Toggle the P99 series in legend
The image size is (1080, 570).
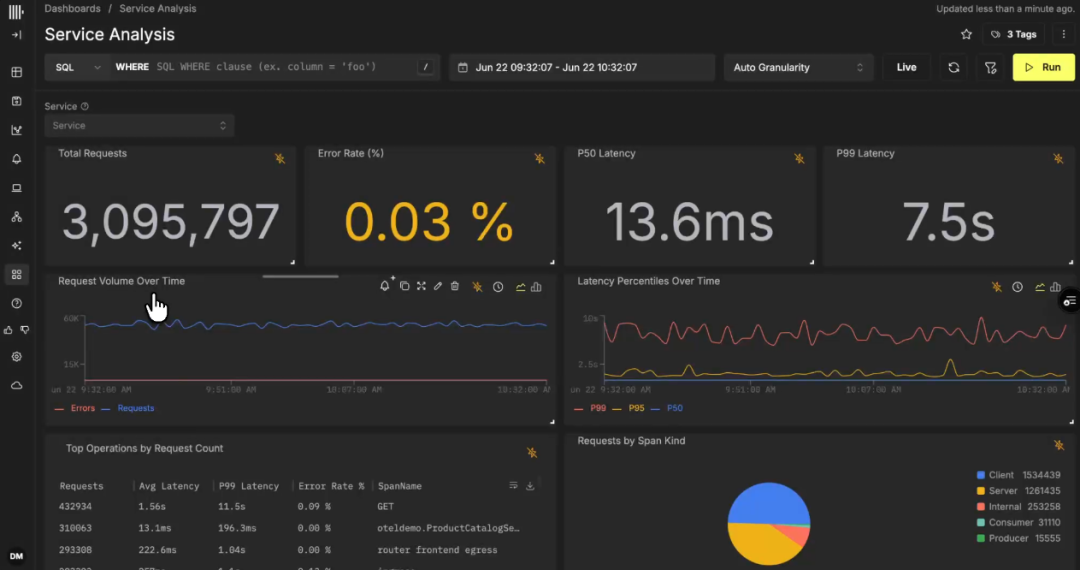click(590, 408)
